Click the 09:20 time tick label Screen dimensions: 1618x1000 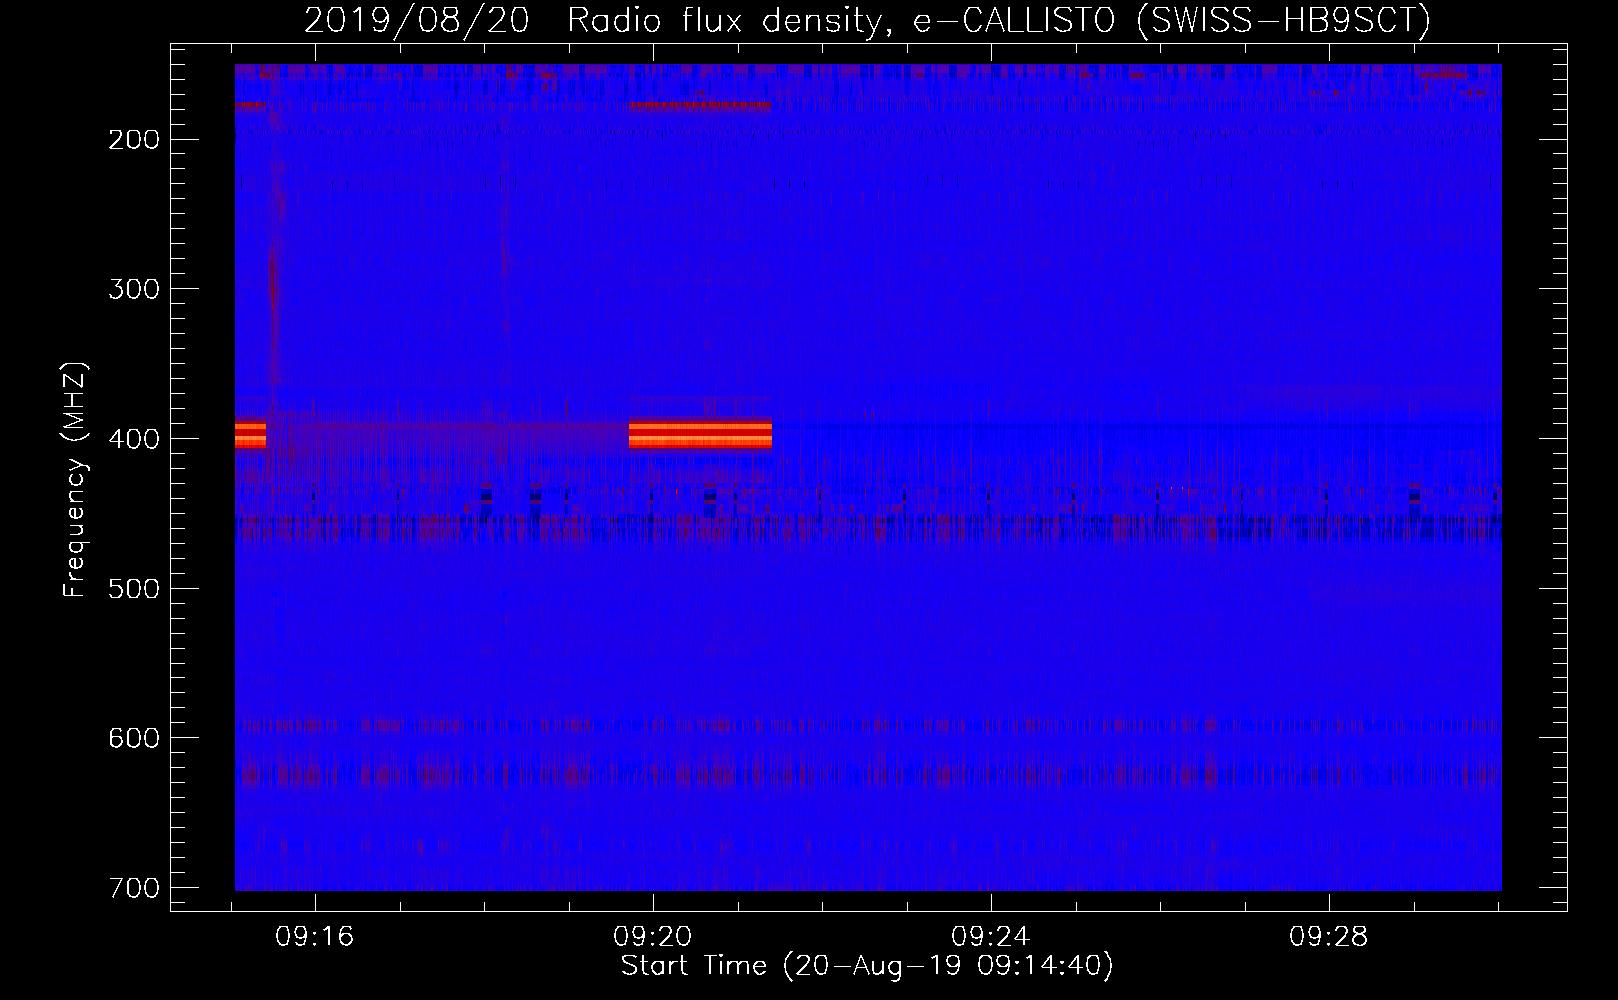point(653,937)
